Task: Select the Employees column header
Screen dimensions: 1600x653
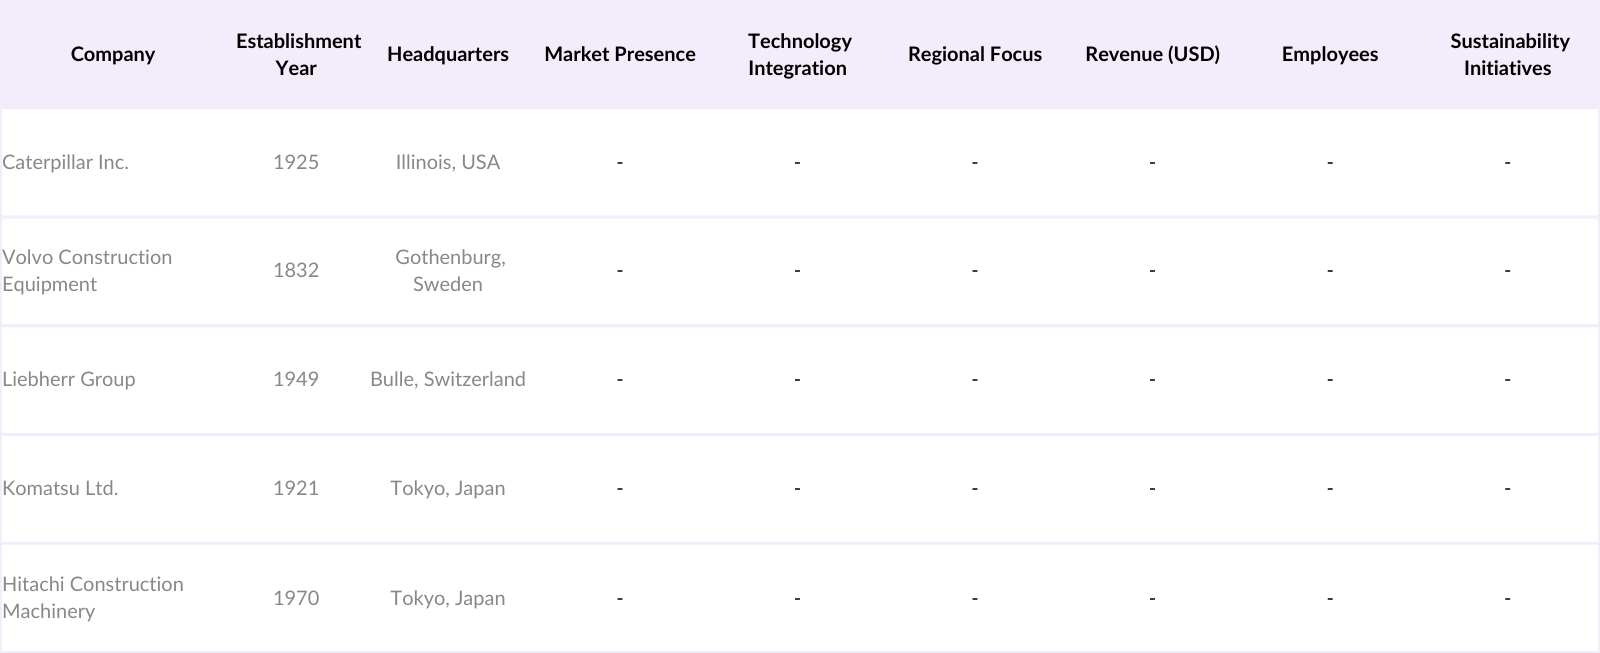Action: click(1329, 54)
